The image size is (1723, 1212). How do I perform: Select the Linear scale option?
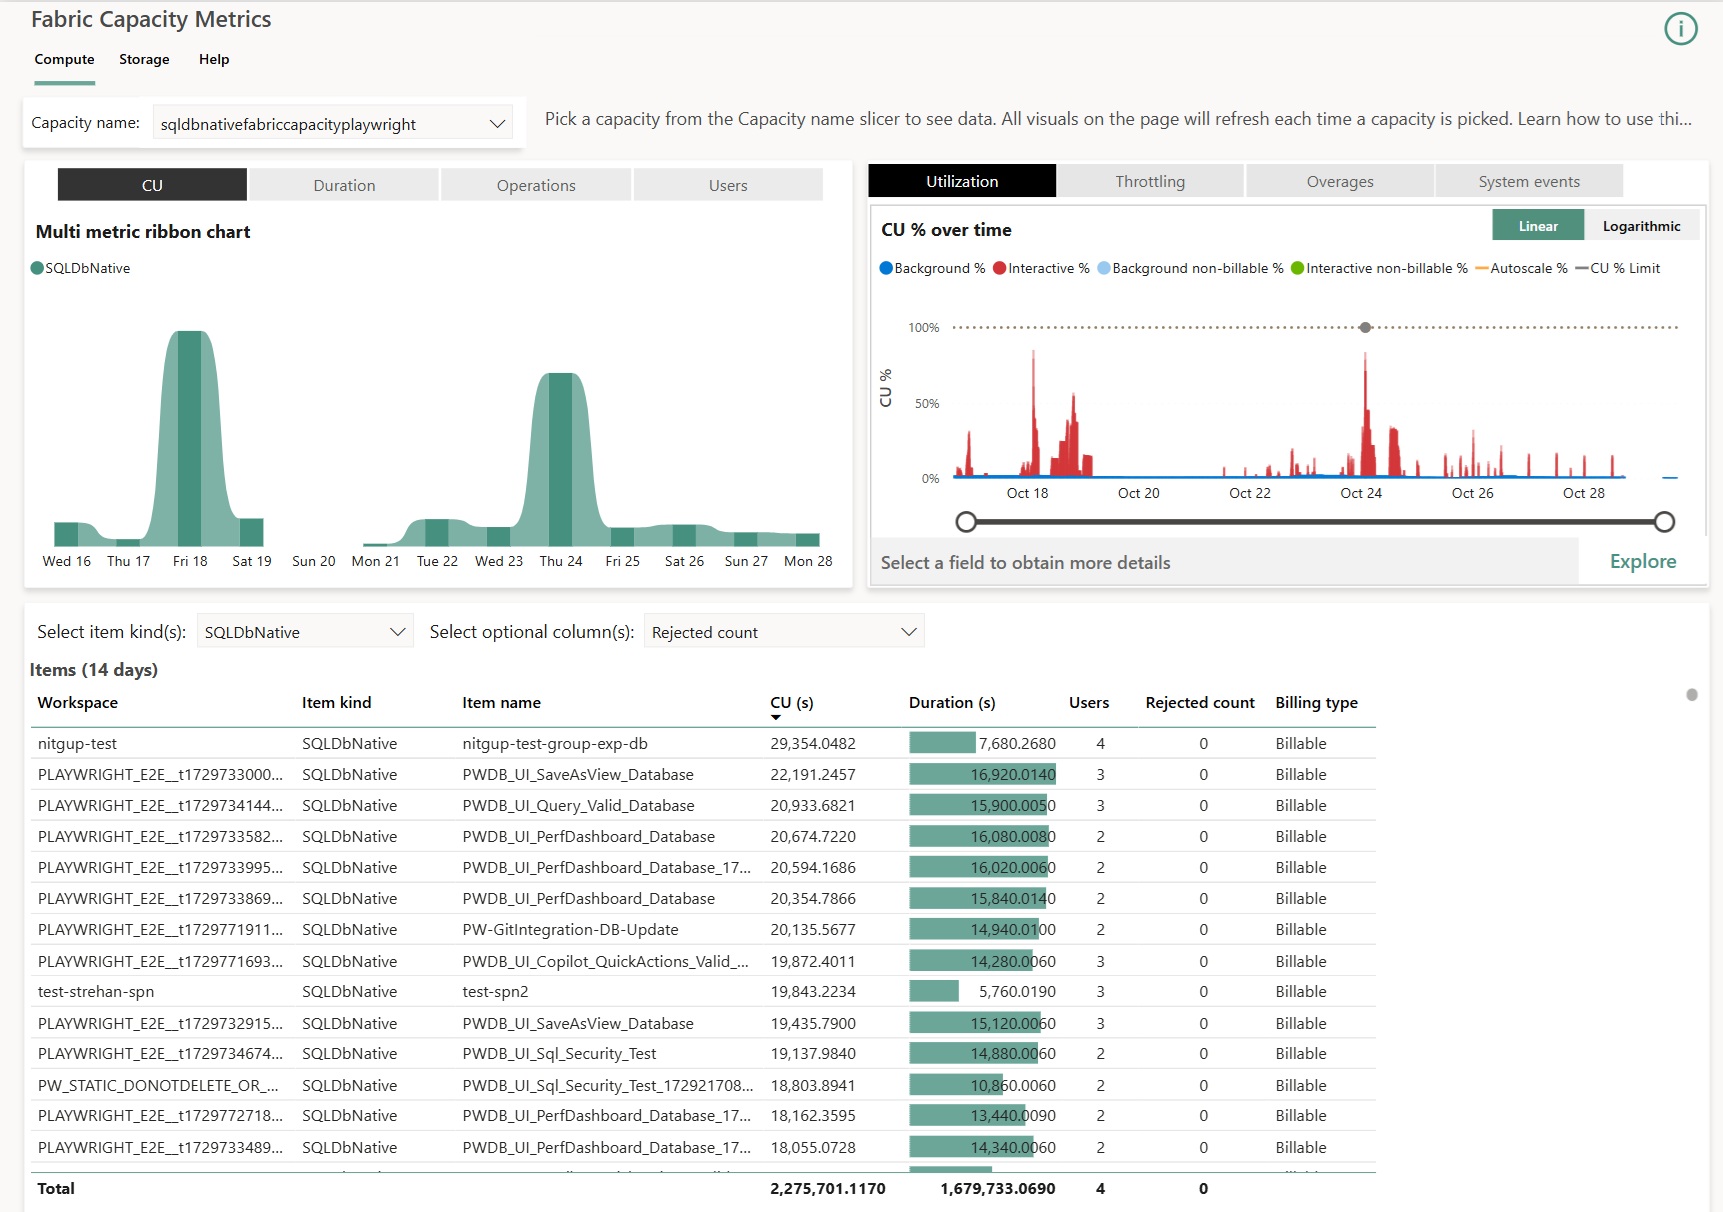[x=1537, y=225]
